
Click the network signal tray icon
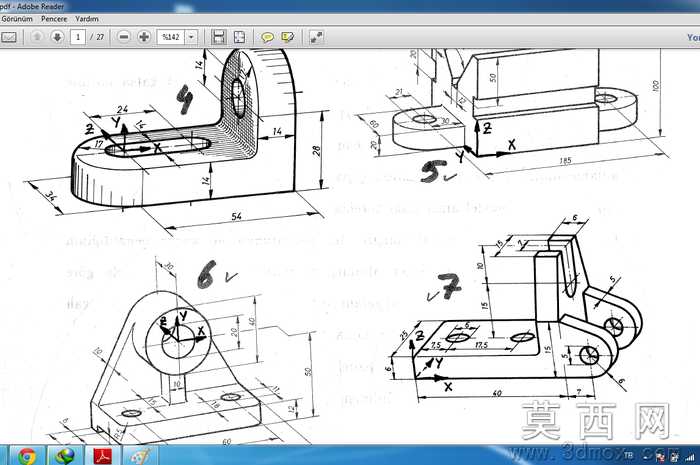click(x=690, y=457)
